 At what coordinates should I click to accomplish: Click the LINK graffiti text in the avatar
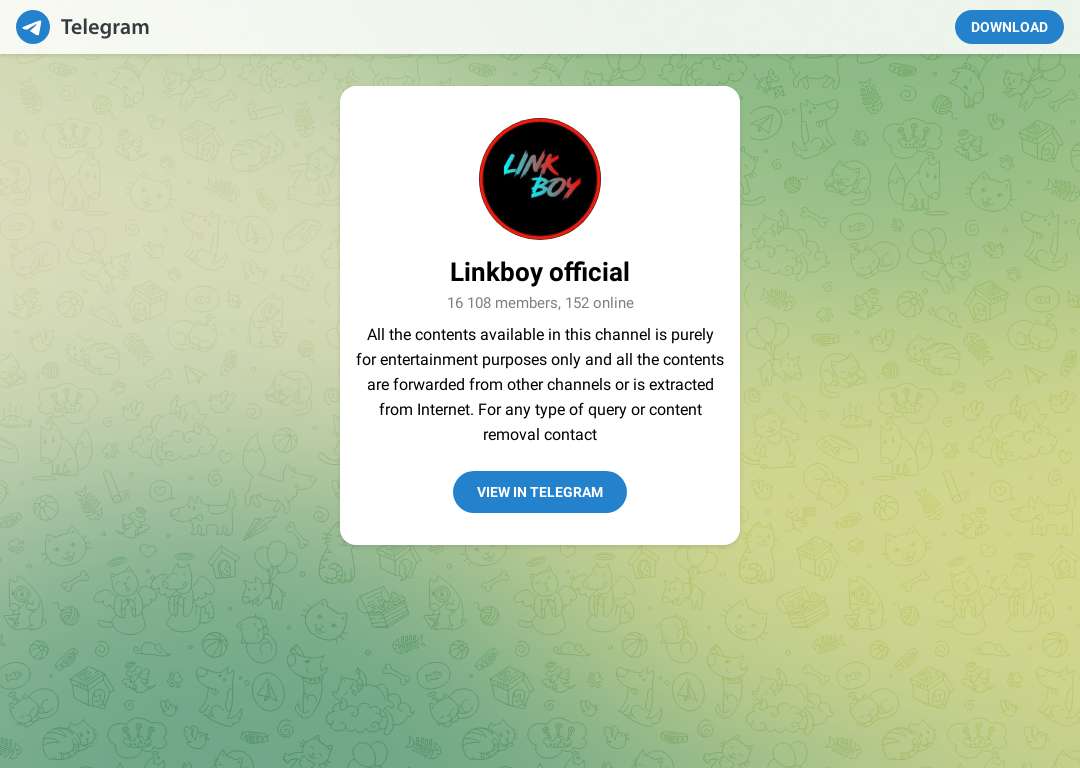pos(531,165)
